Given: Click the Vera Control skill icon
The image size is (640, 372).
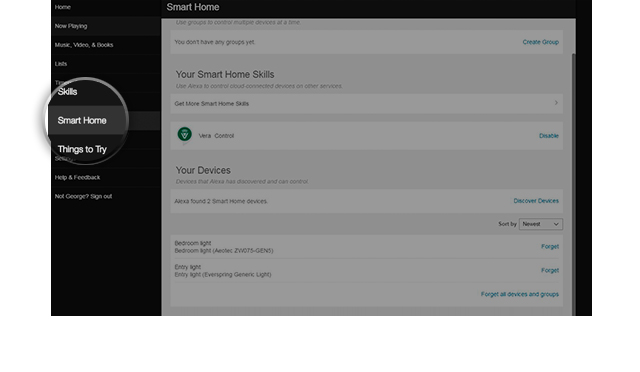Looking at the screenshot, I should click(184, 134).
